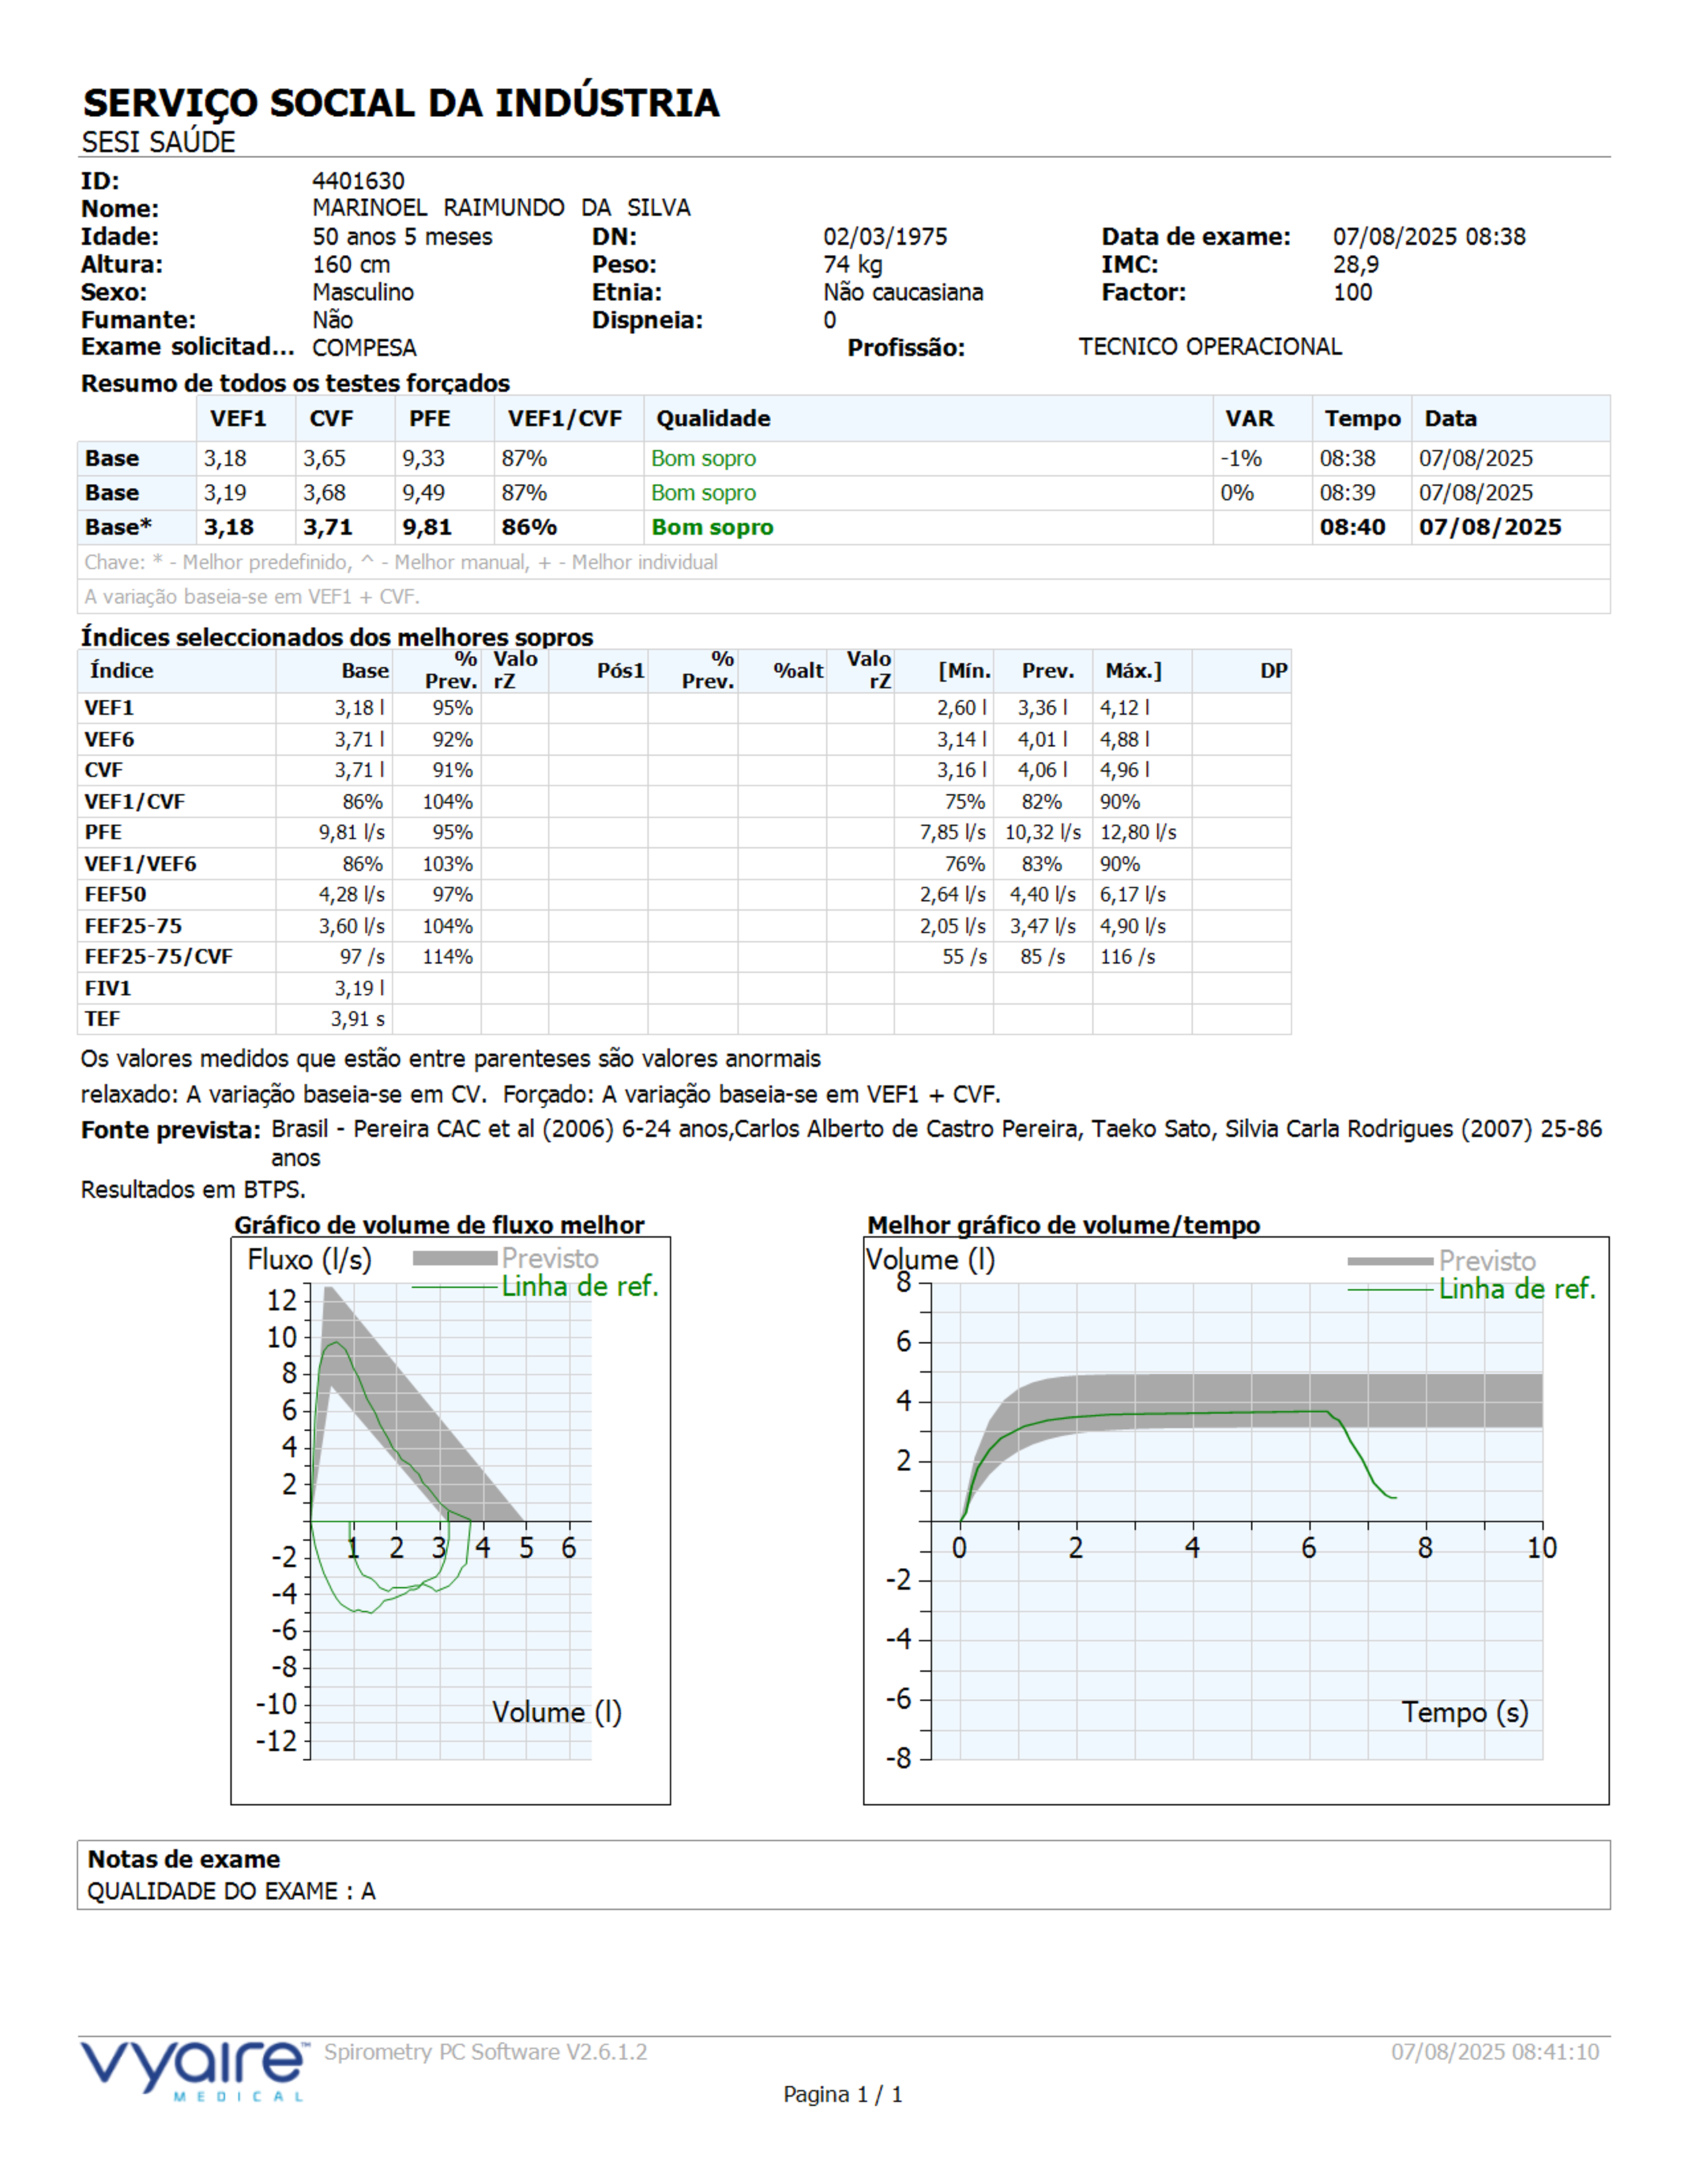Click the Spirometry PC Software V2.6.1.2 text
The height and width of the screenshot is (2184, 1688).
(485, 2053)
